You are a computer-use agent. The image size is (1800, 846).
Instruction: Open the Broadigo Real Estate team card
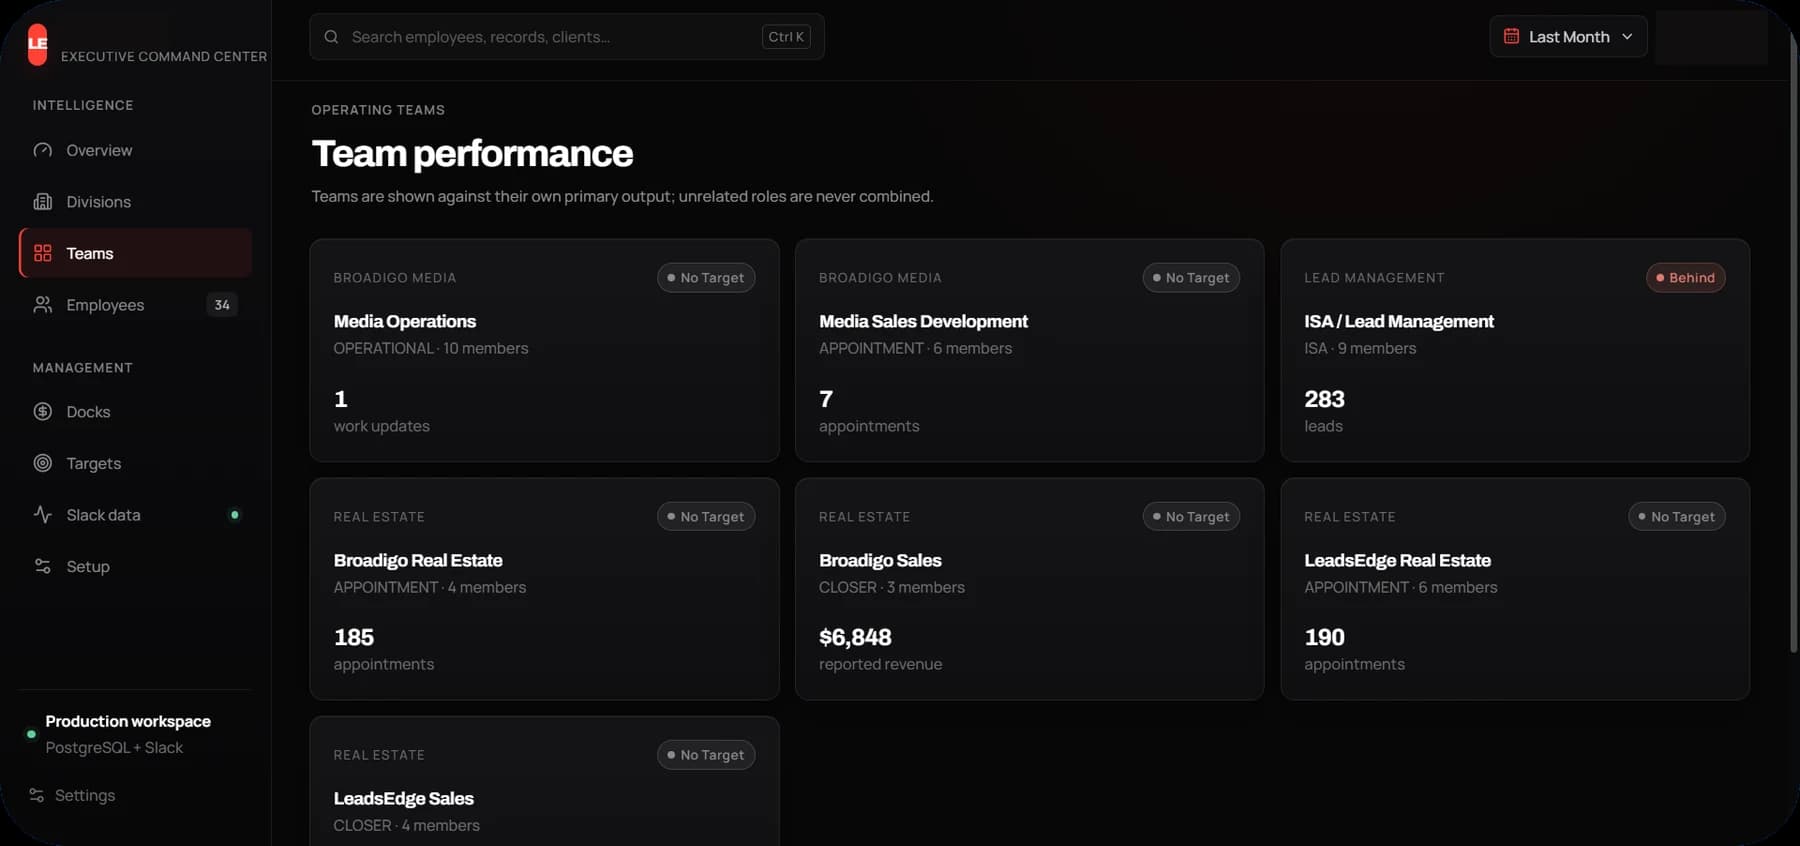pyautogui.click(x=544, y=589)
